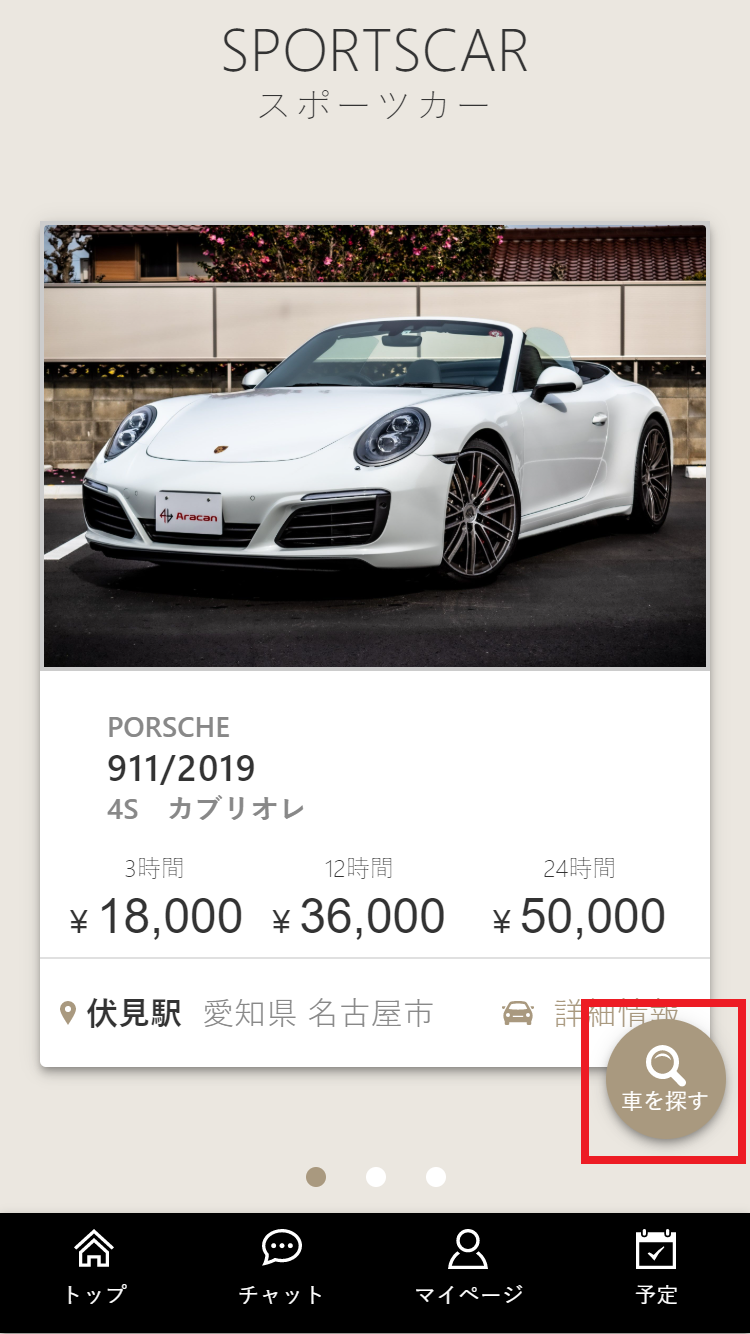Open チャット via the speech bubble icon
Image resolution: width=750 pixels, height=1334 pixels.
tap(282, 1249)
